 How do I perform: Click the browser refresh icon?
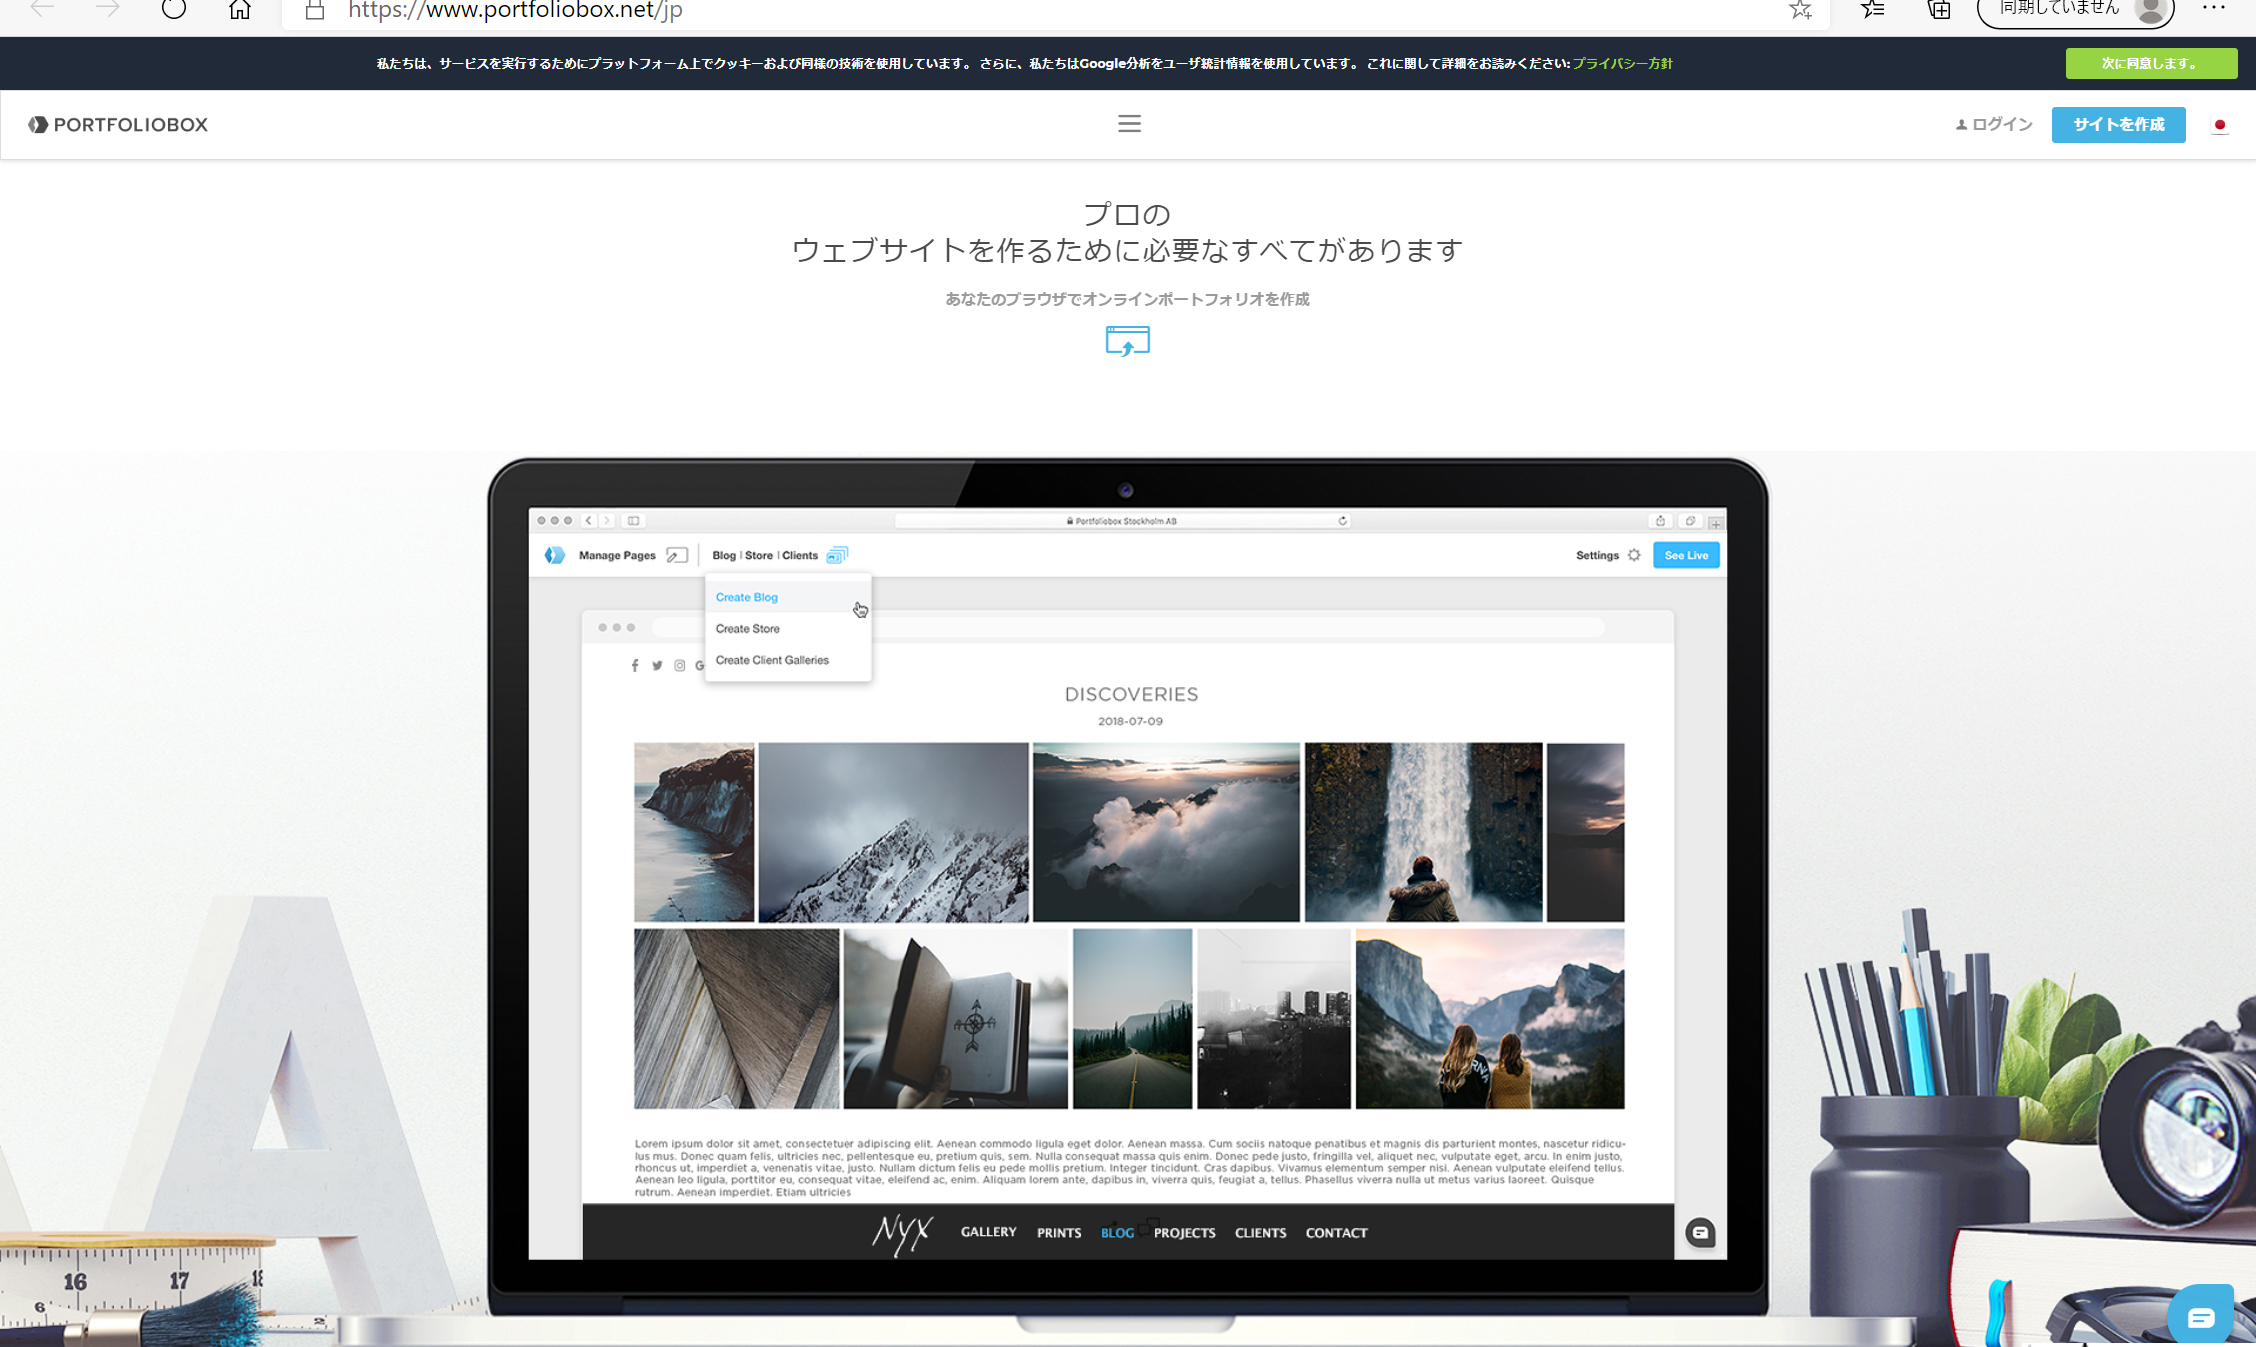174,10
